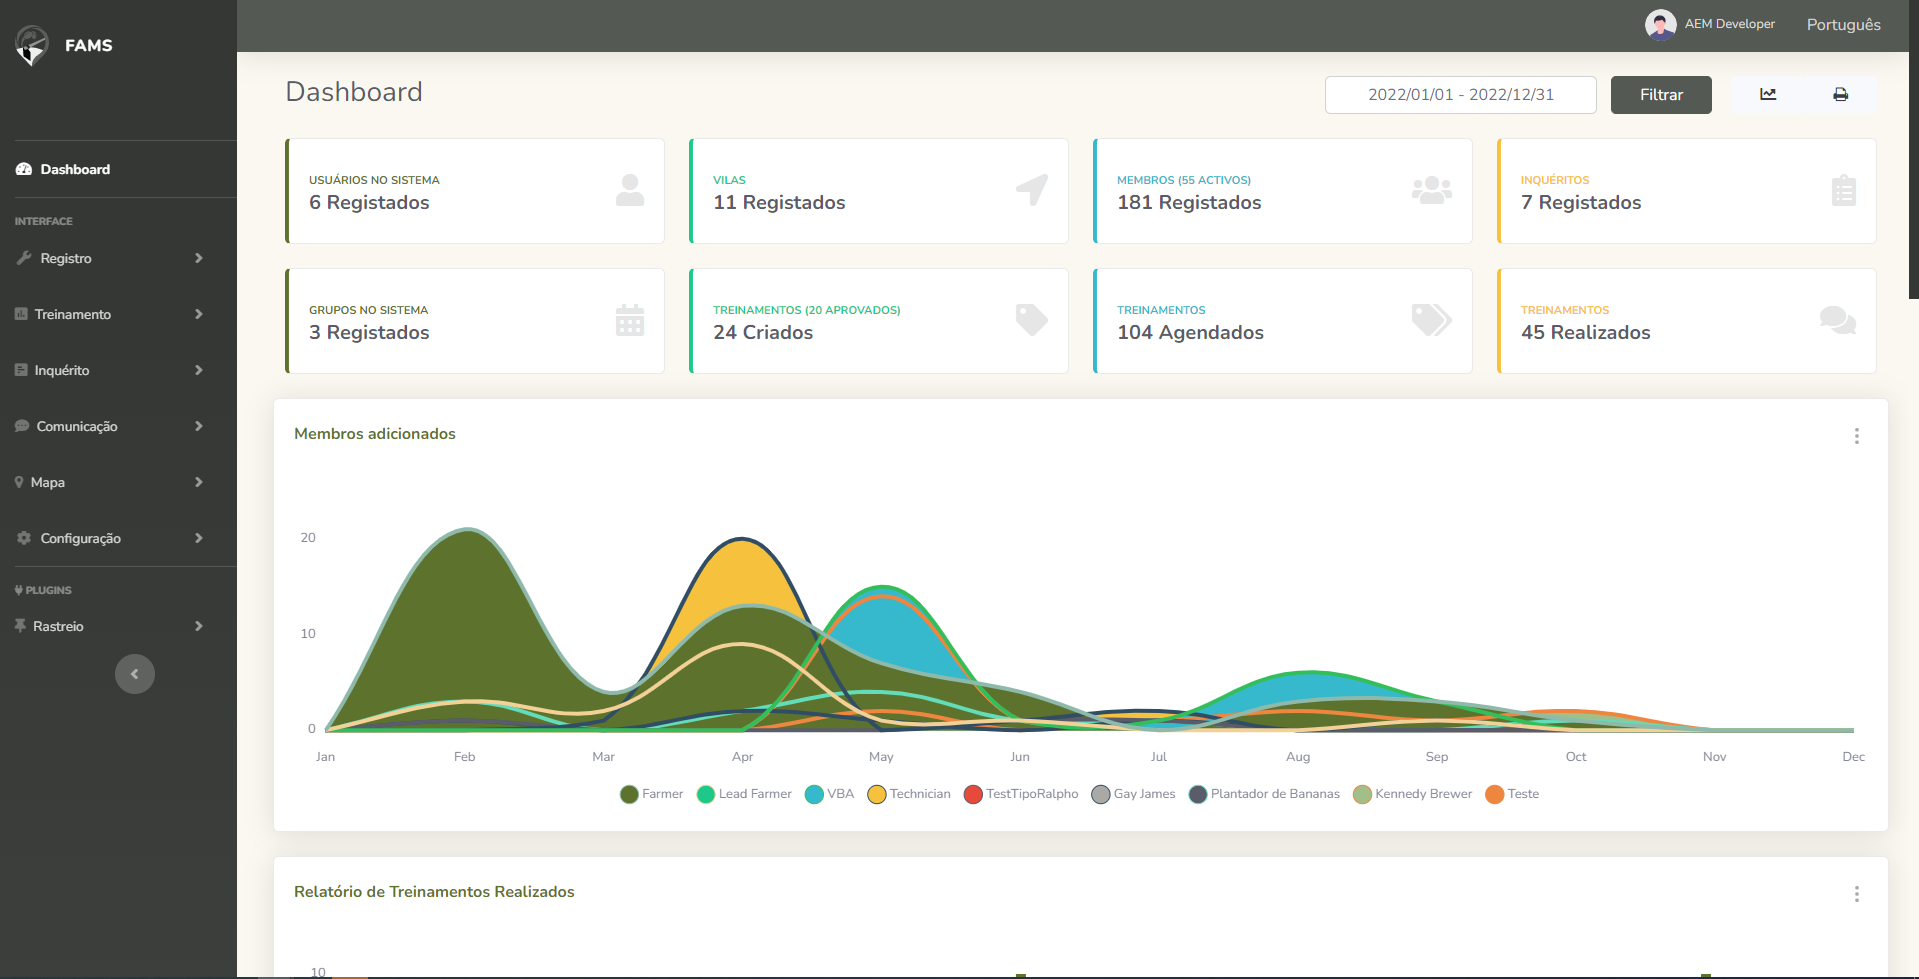The width and height of the screenshot is (1919, 979).
Task: Hide Technician series in chart legend
Action: click(x=909, y=794)
